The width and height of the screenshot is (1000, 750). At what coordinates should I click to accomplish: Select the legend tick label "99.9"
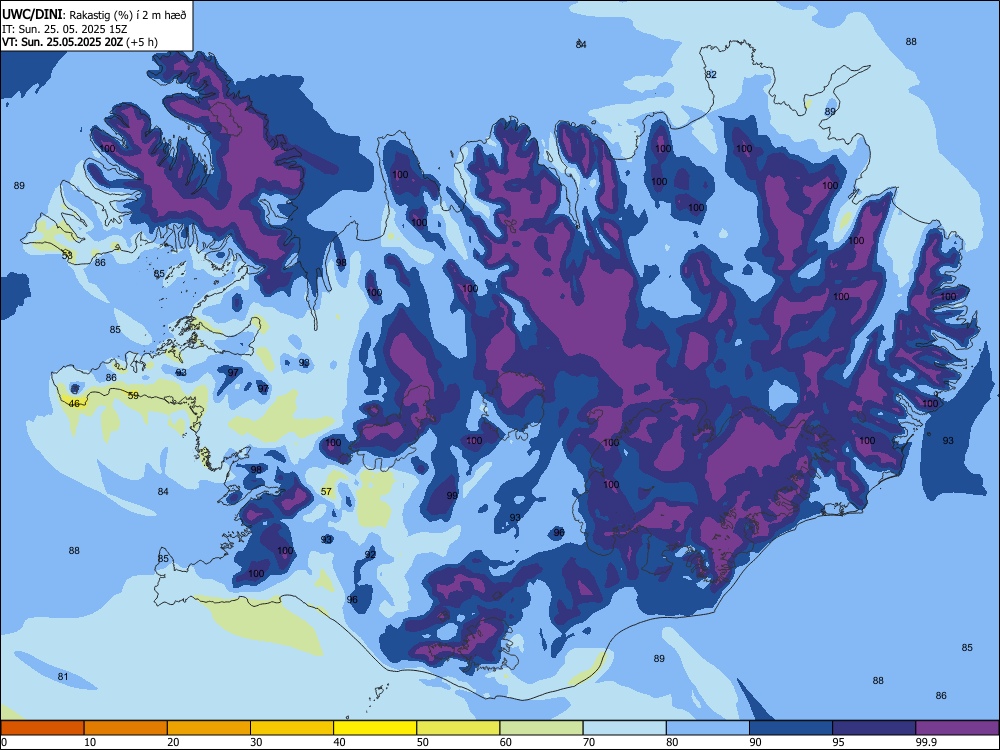click(x=926, y=742)
